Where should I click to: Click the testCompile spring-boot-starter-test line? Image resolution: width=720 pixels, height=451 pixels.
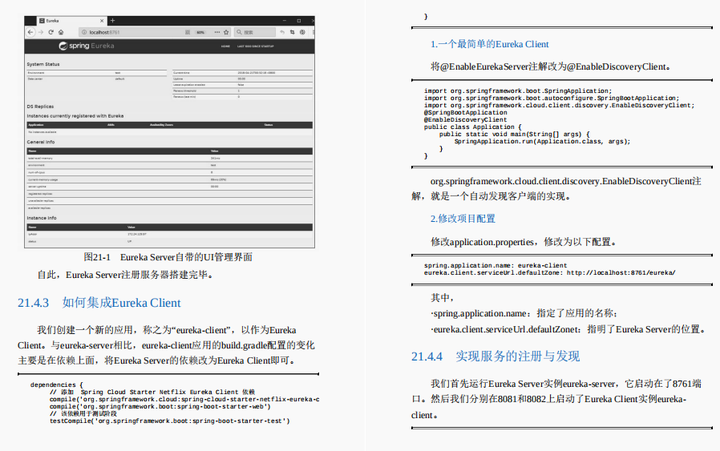tap(170, 421)
